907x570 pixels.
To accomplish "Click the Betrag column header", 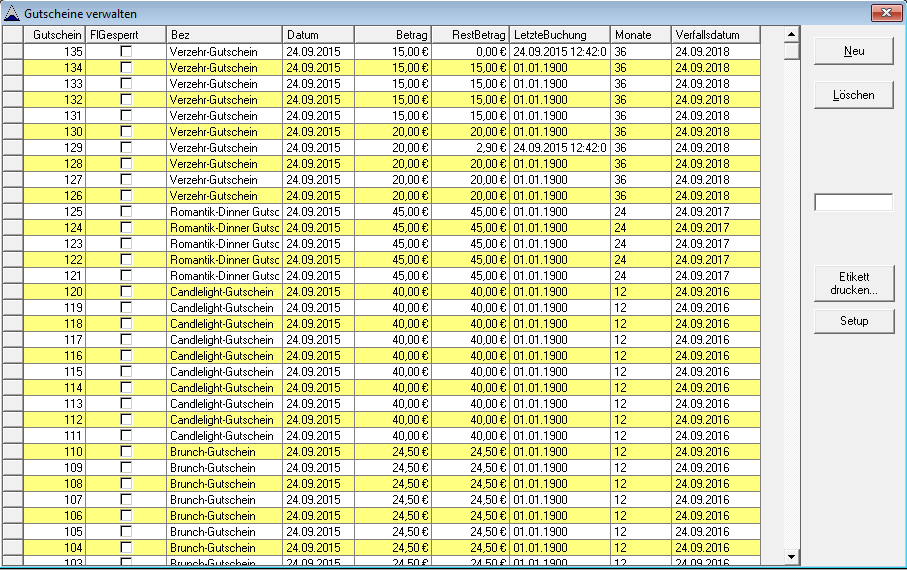I will click(x=393, y=35).
